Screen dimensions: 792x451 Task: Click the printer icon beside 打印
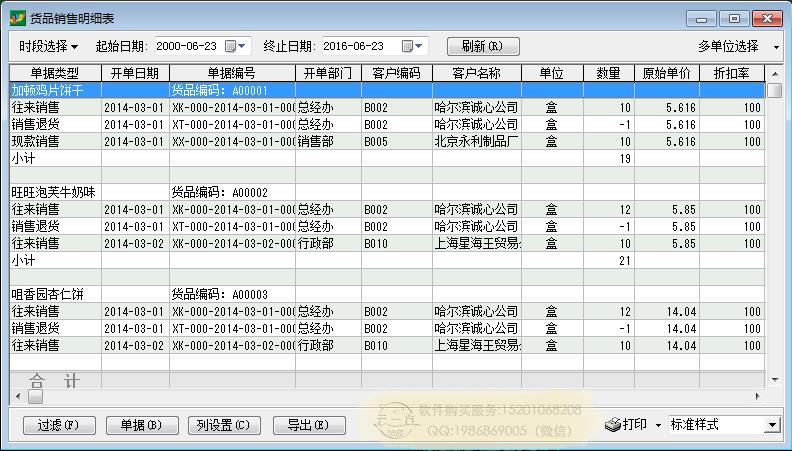[x=613, y=425]
